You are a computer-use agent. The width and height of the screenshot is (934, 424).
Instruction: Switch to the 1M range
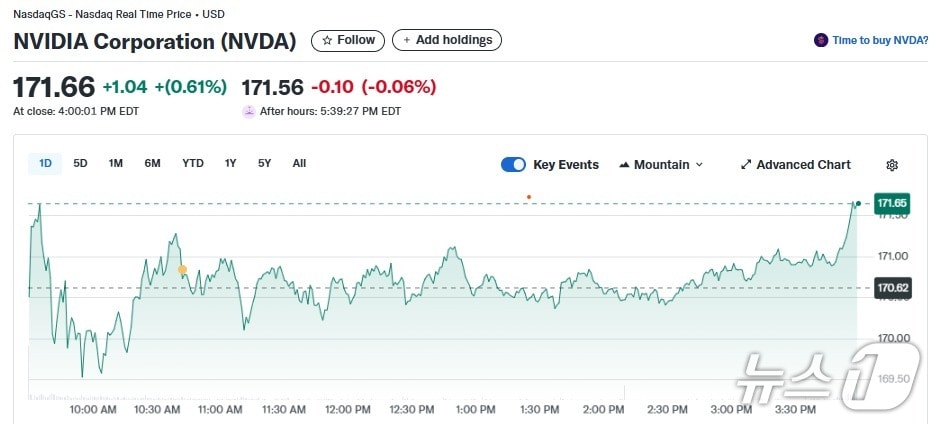(x=116, y=164)
